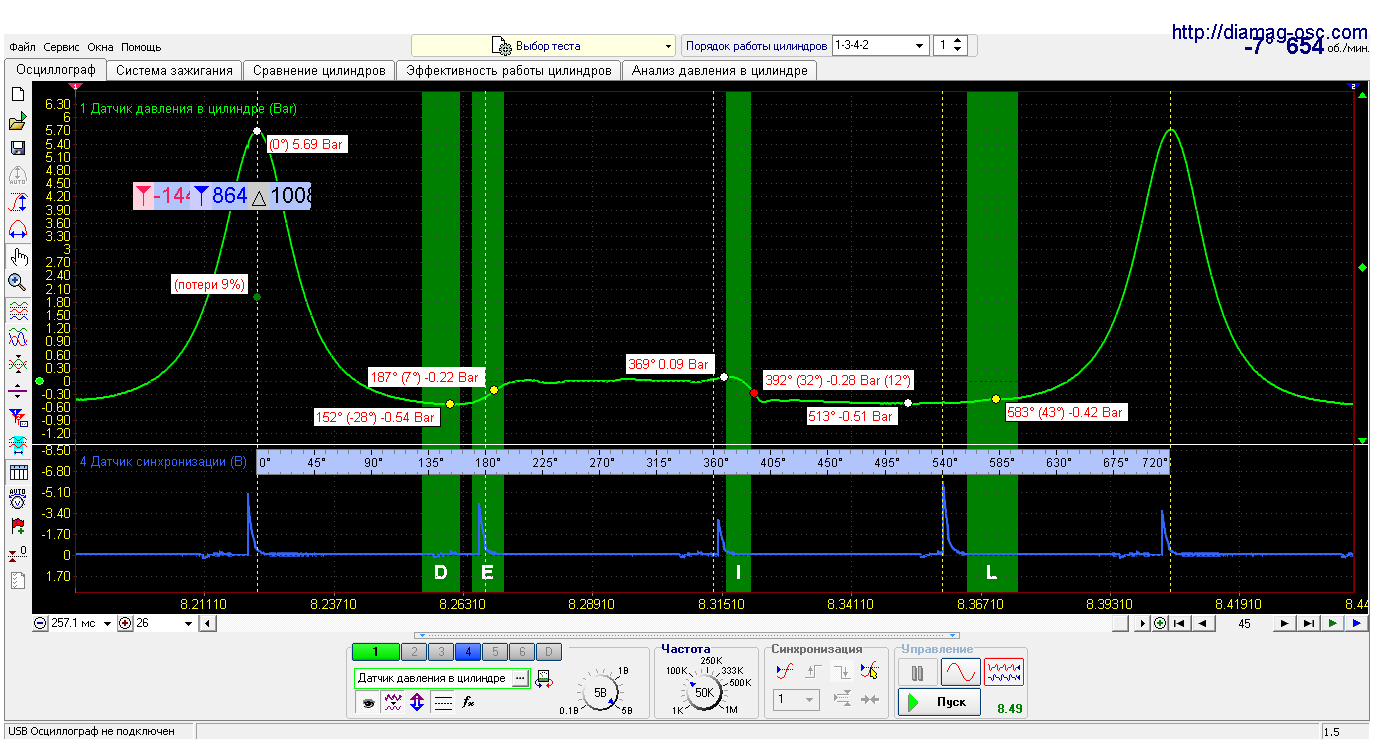Click the 50K frequency knob
The height and width of the screenshot is (744, 1382).
[x=704, y=692]
